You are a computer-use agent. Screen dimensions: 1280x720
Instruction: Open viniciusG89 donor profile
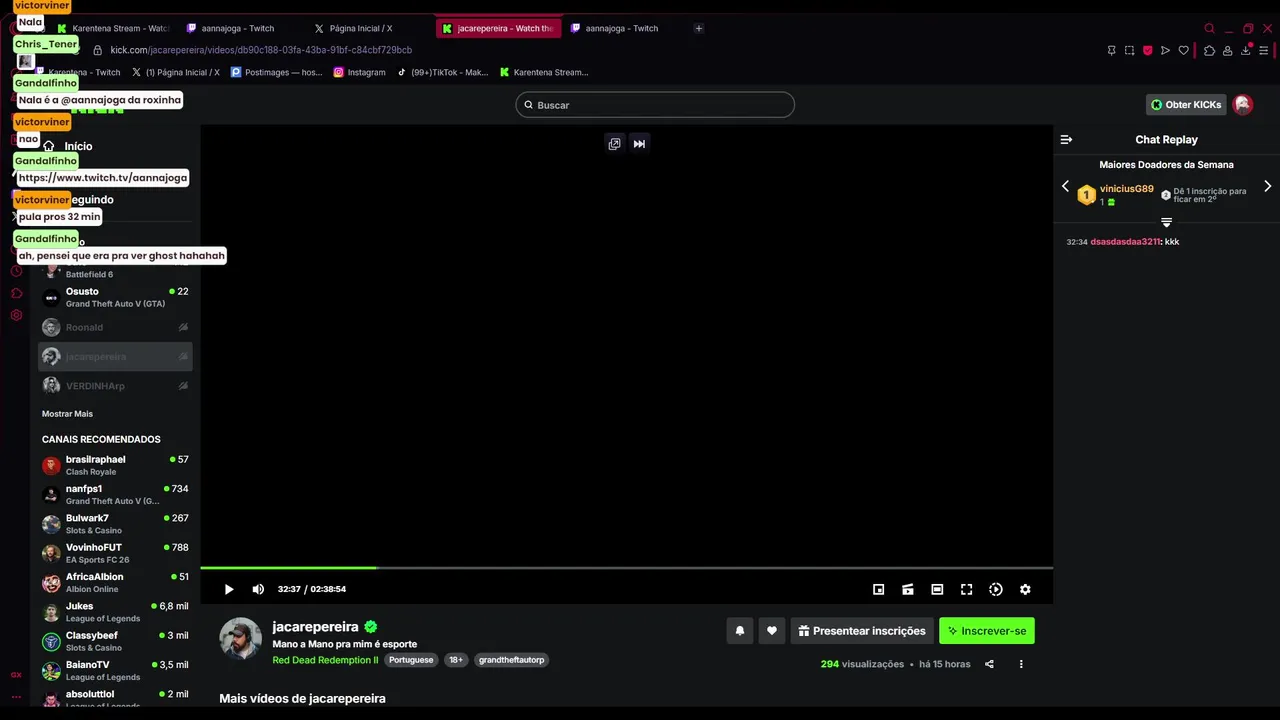pyautogui.click(x=1126, y=189)
